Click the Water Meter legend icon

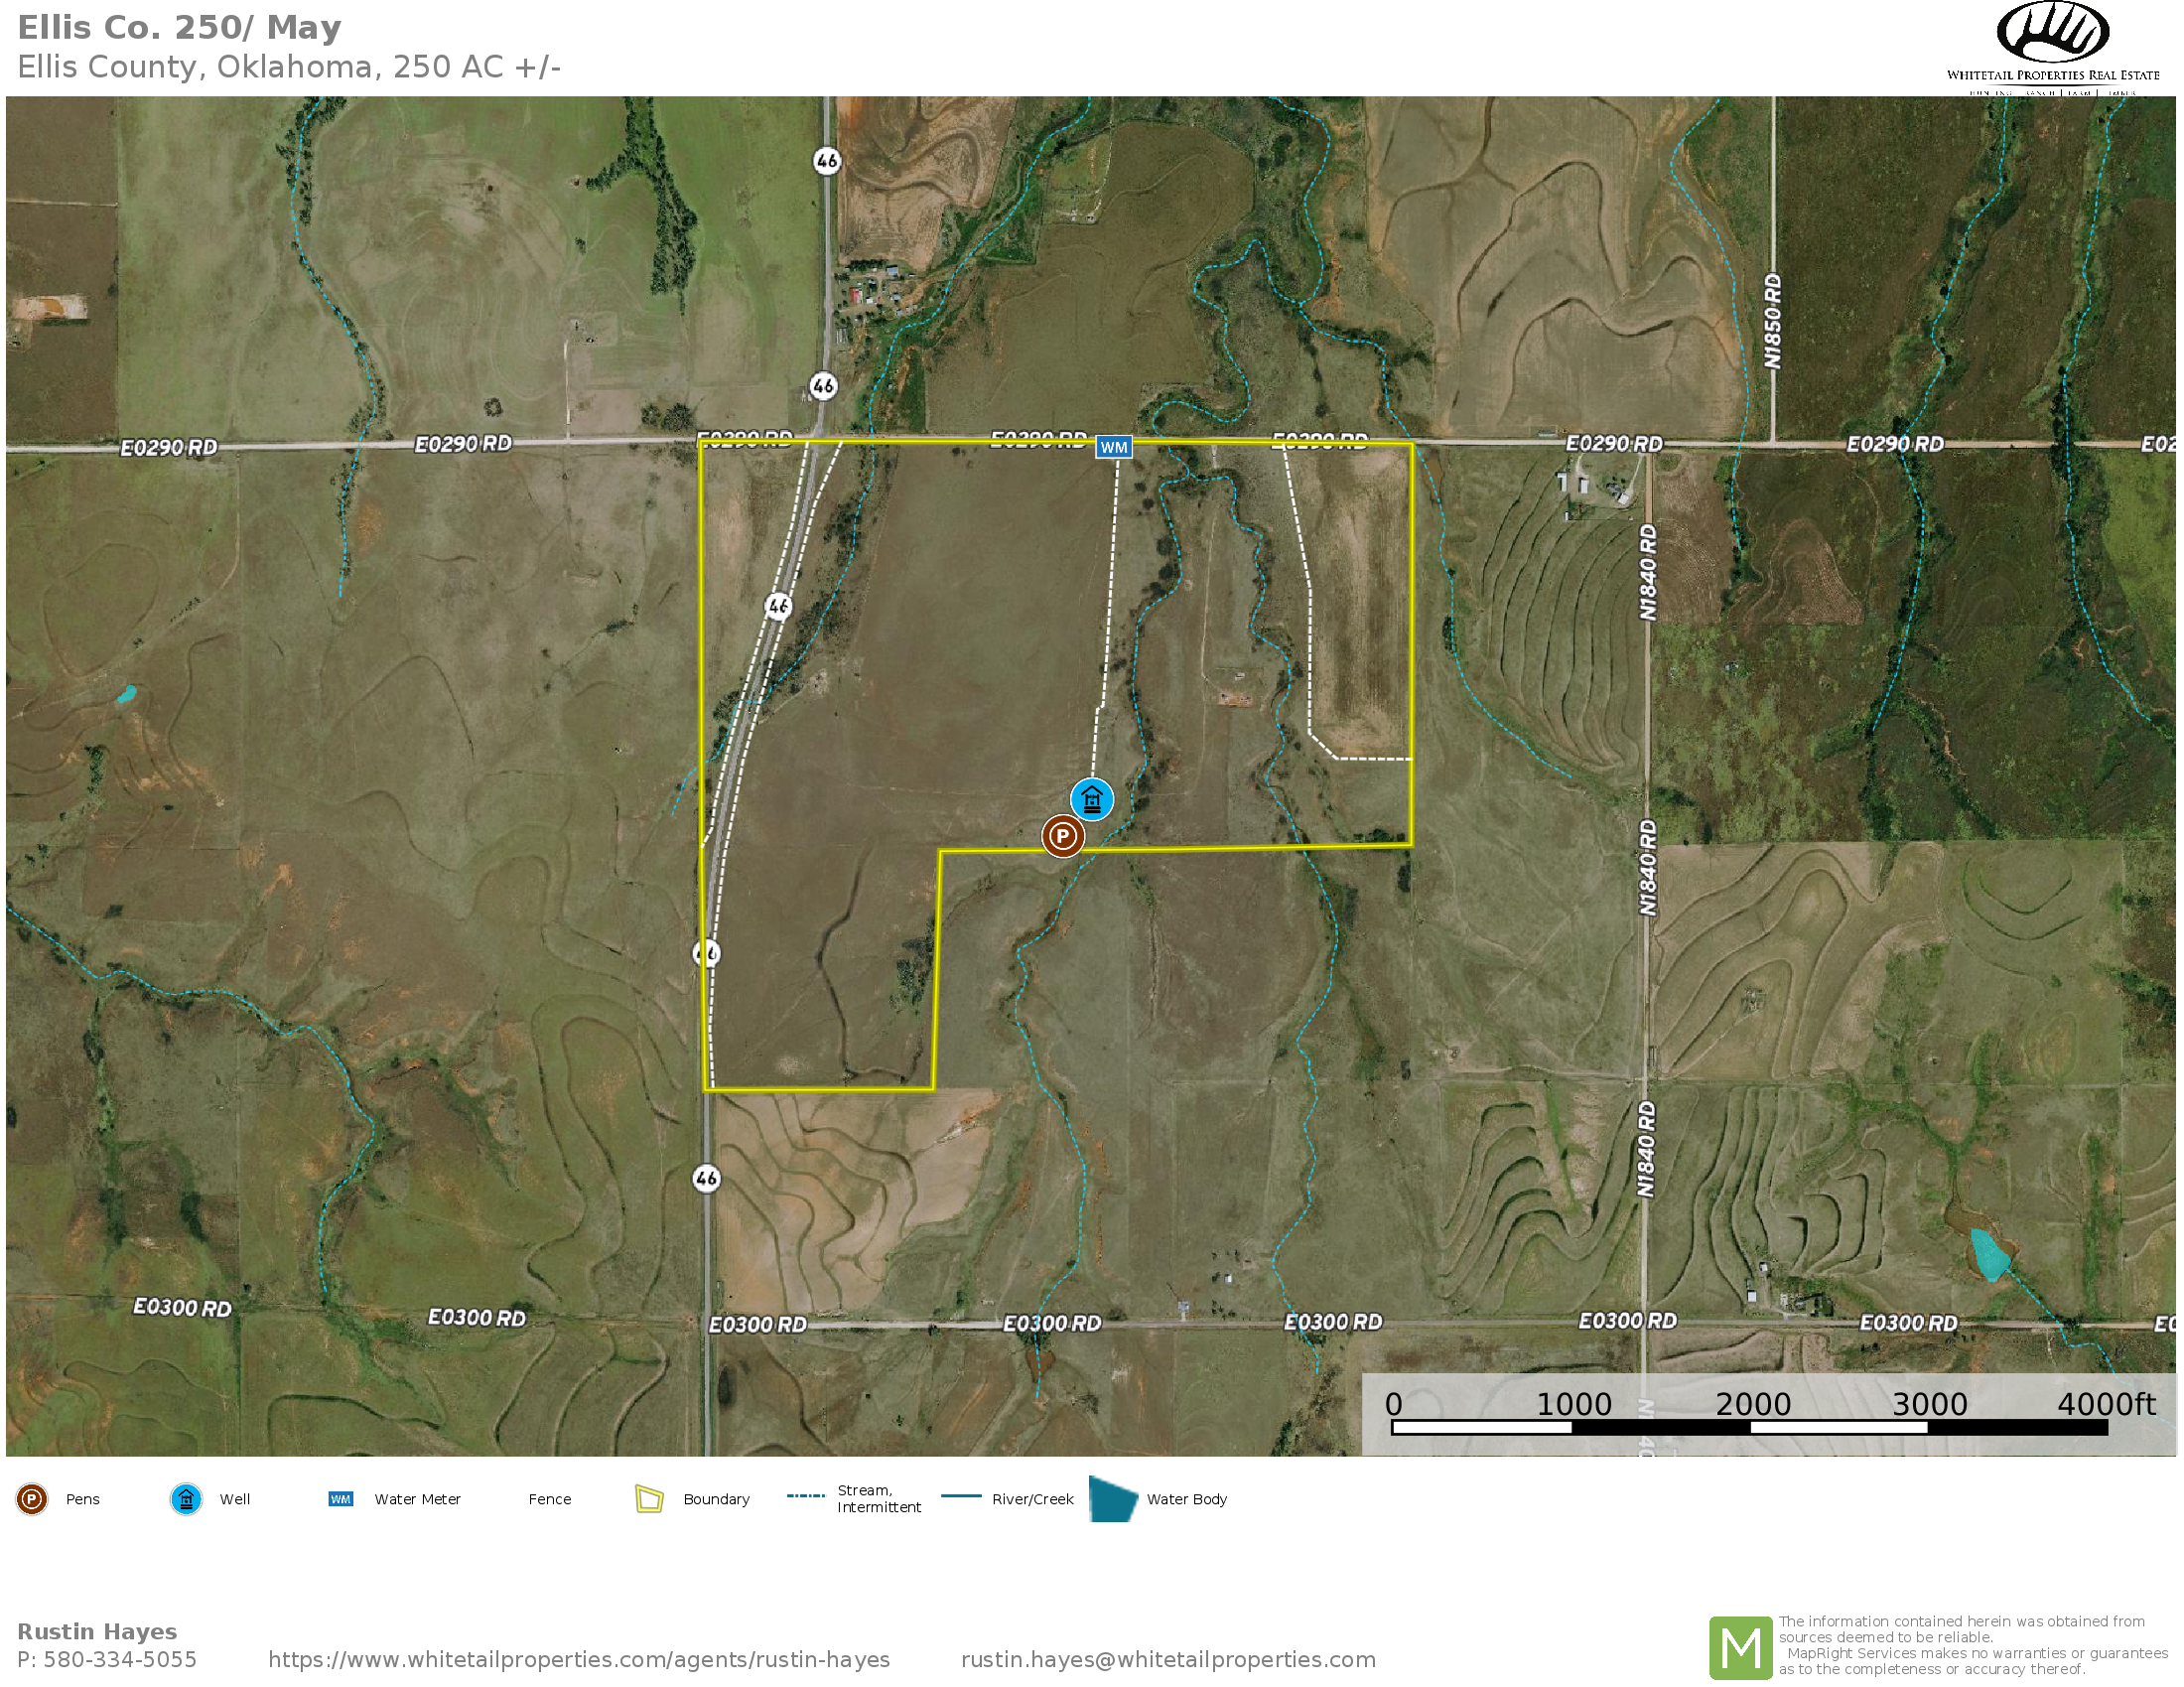coord(340,1499)
